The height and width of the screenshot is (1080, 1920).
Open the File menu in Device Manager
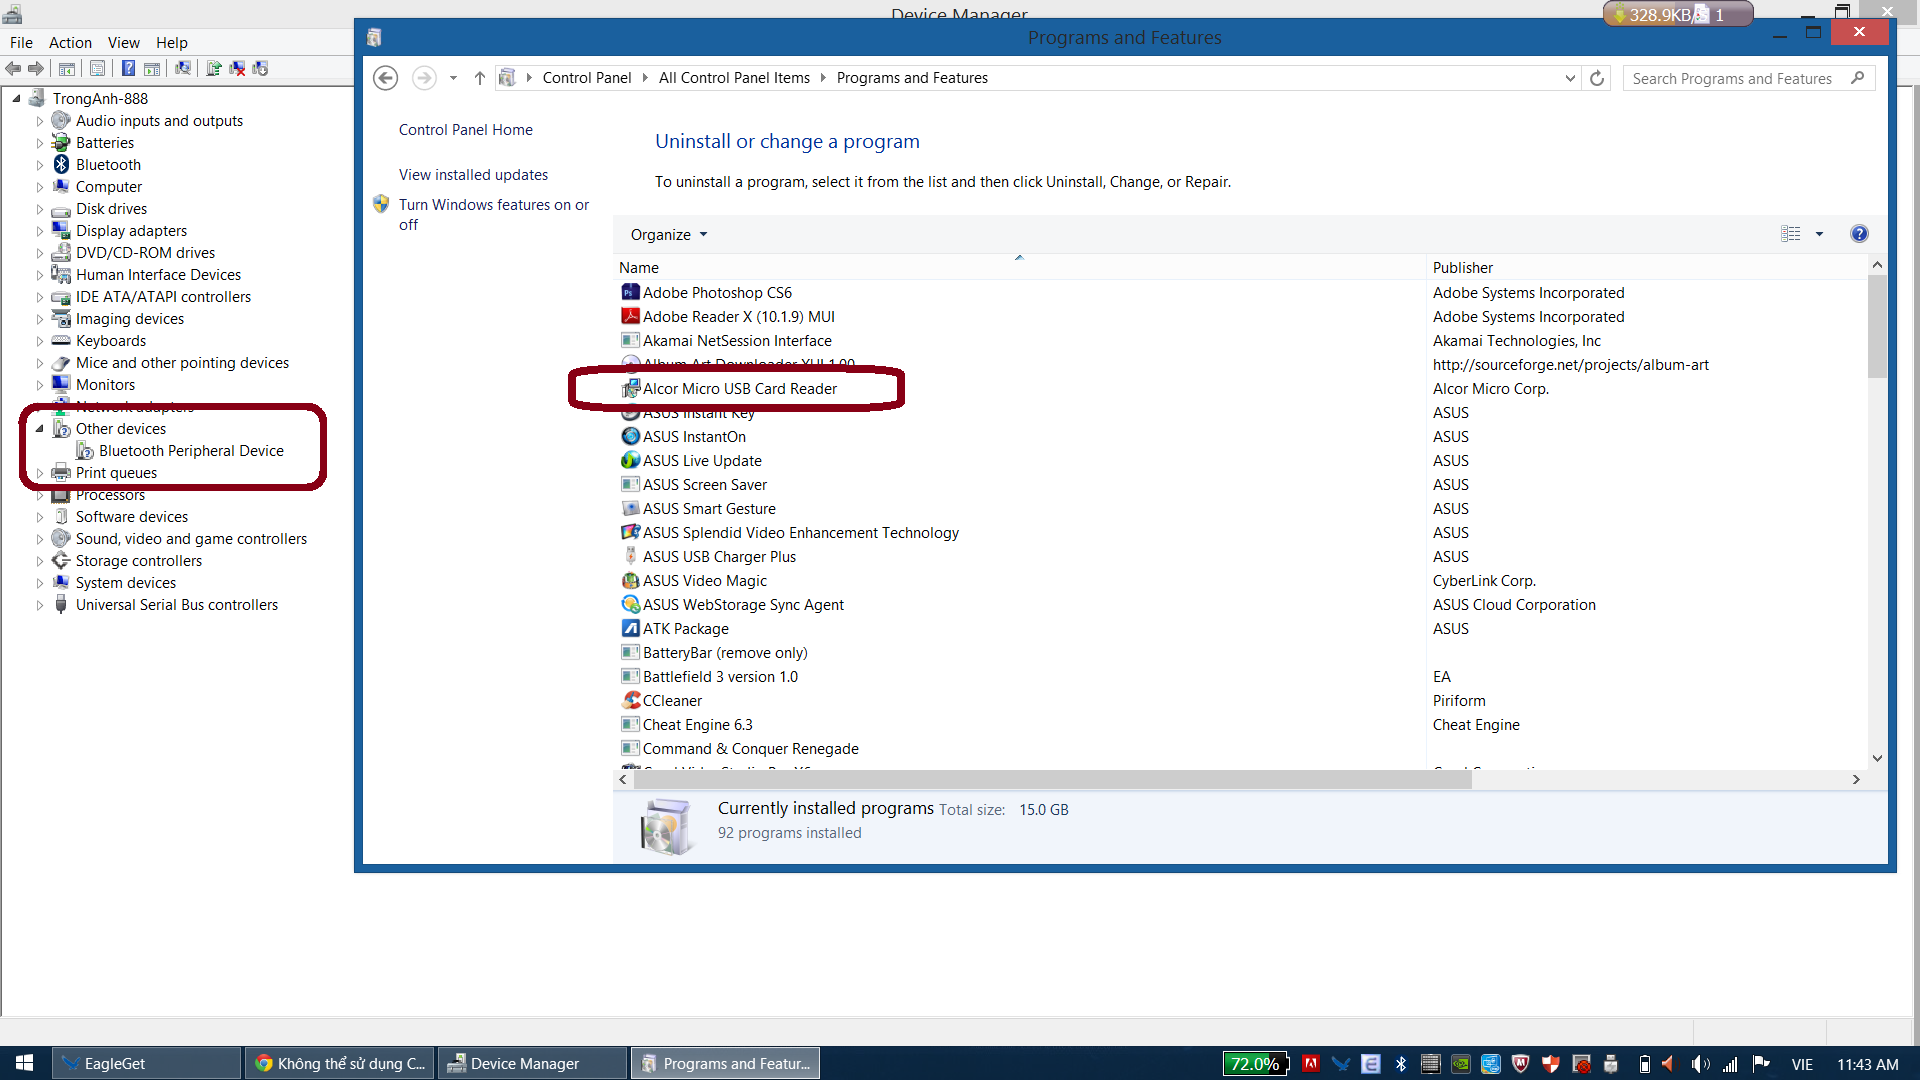(x=21, y=43)
